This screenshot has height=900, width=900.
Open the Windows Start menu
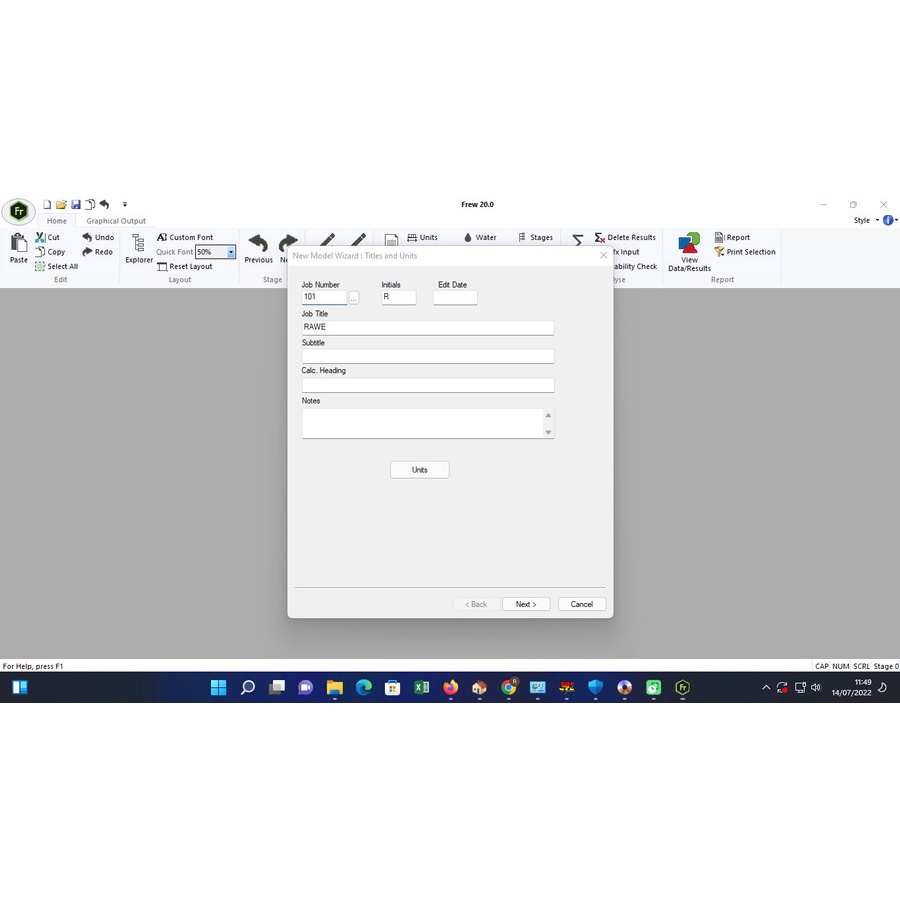tap(218, 688)
